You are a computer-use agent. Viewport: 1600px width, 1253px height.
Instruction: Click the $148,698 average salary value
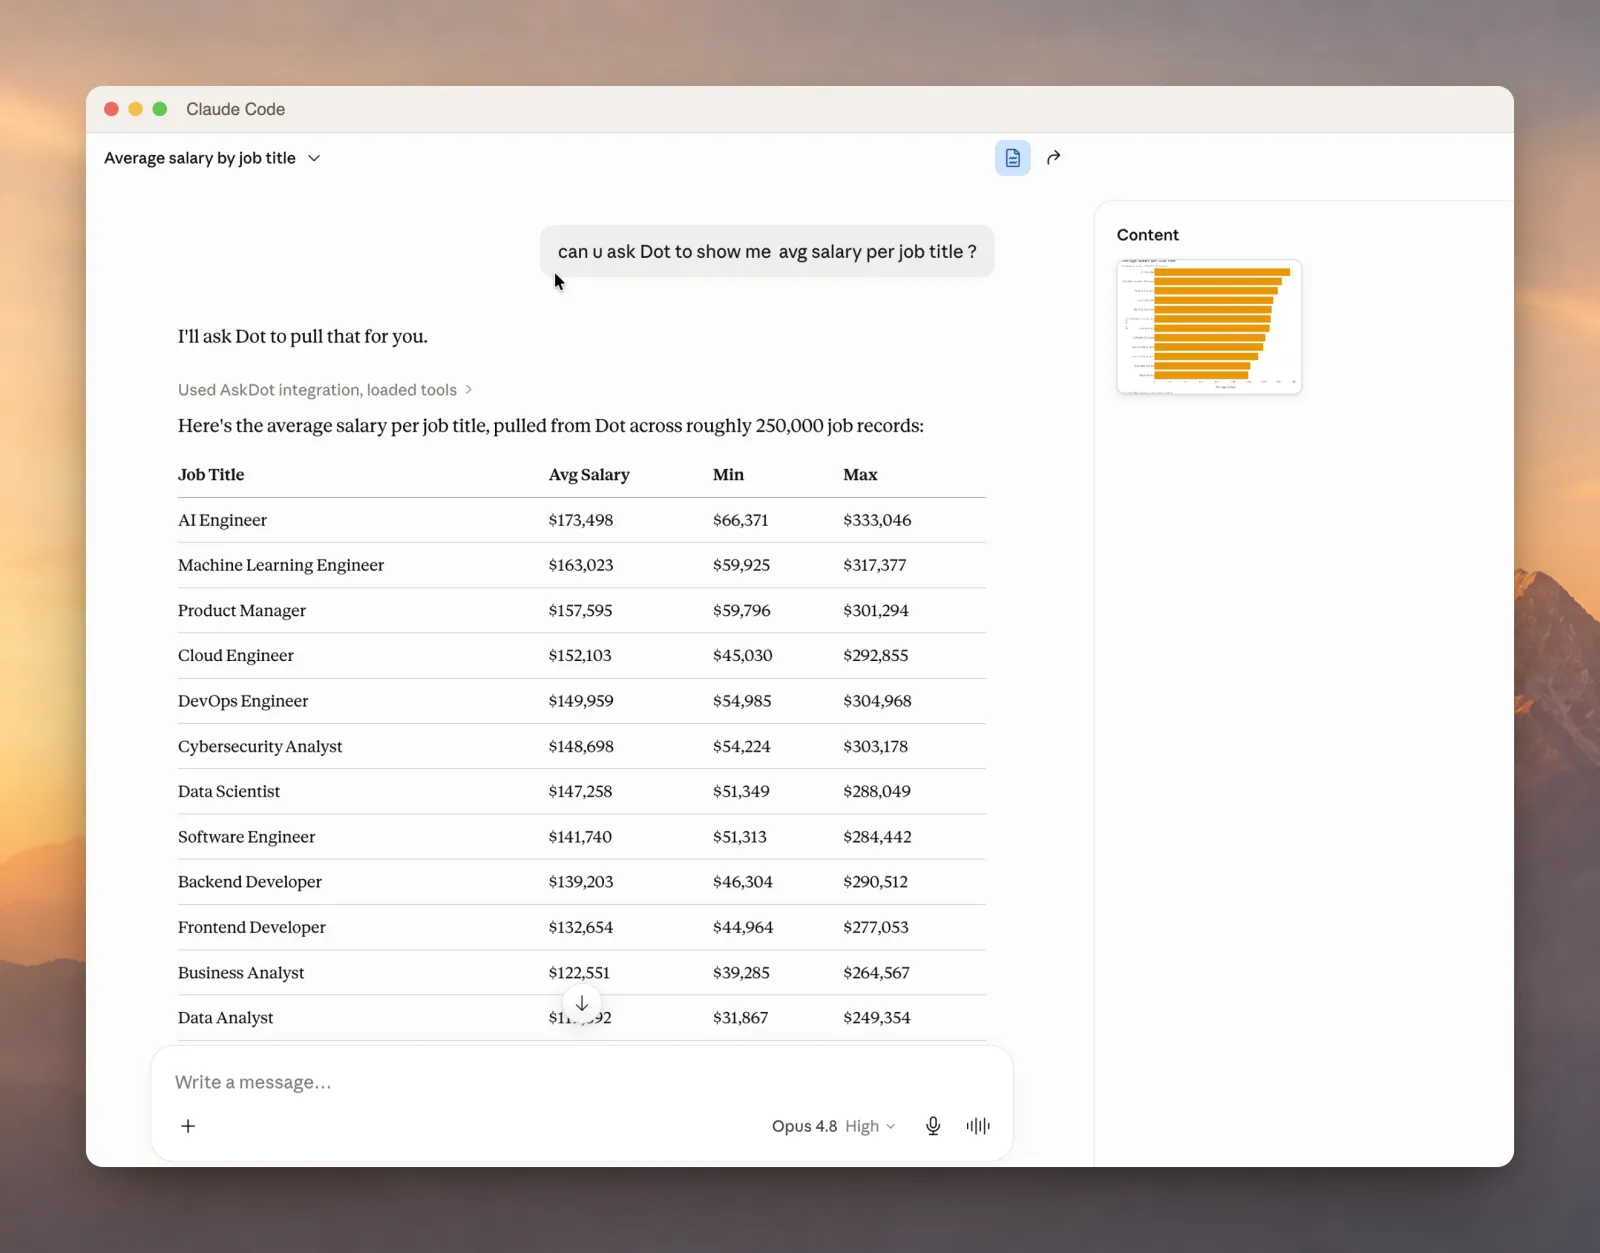[x=581, y=746]
